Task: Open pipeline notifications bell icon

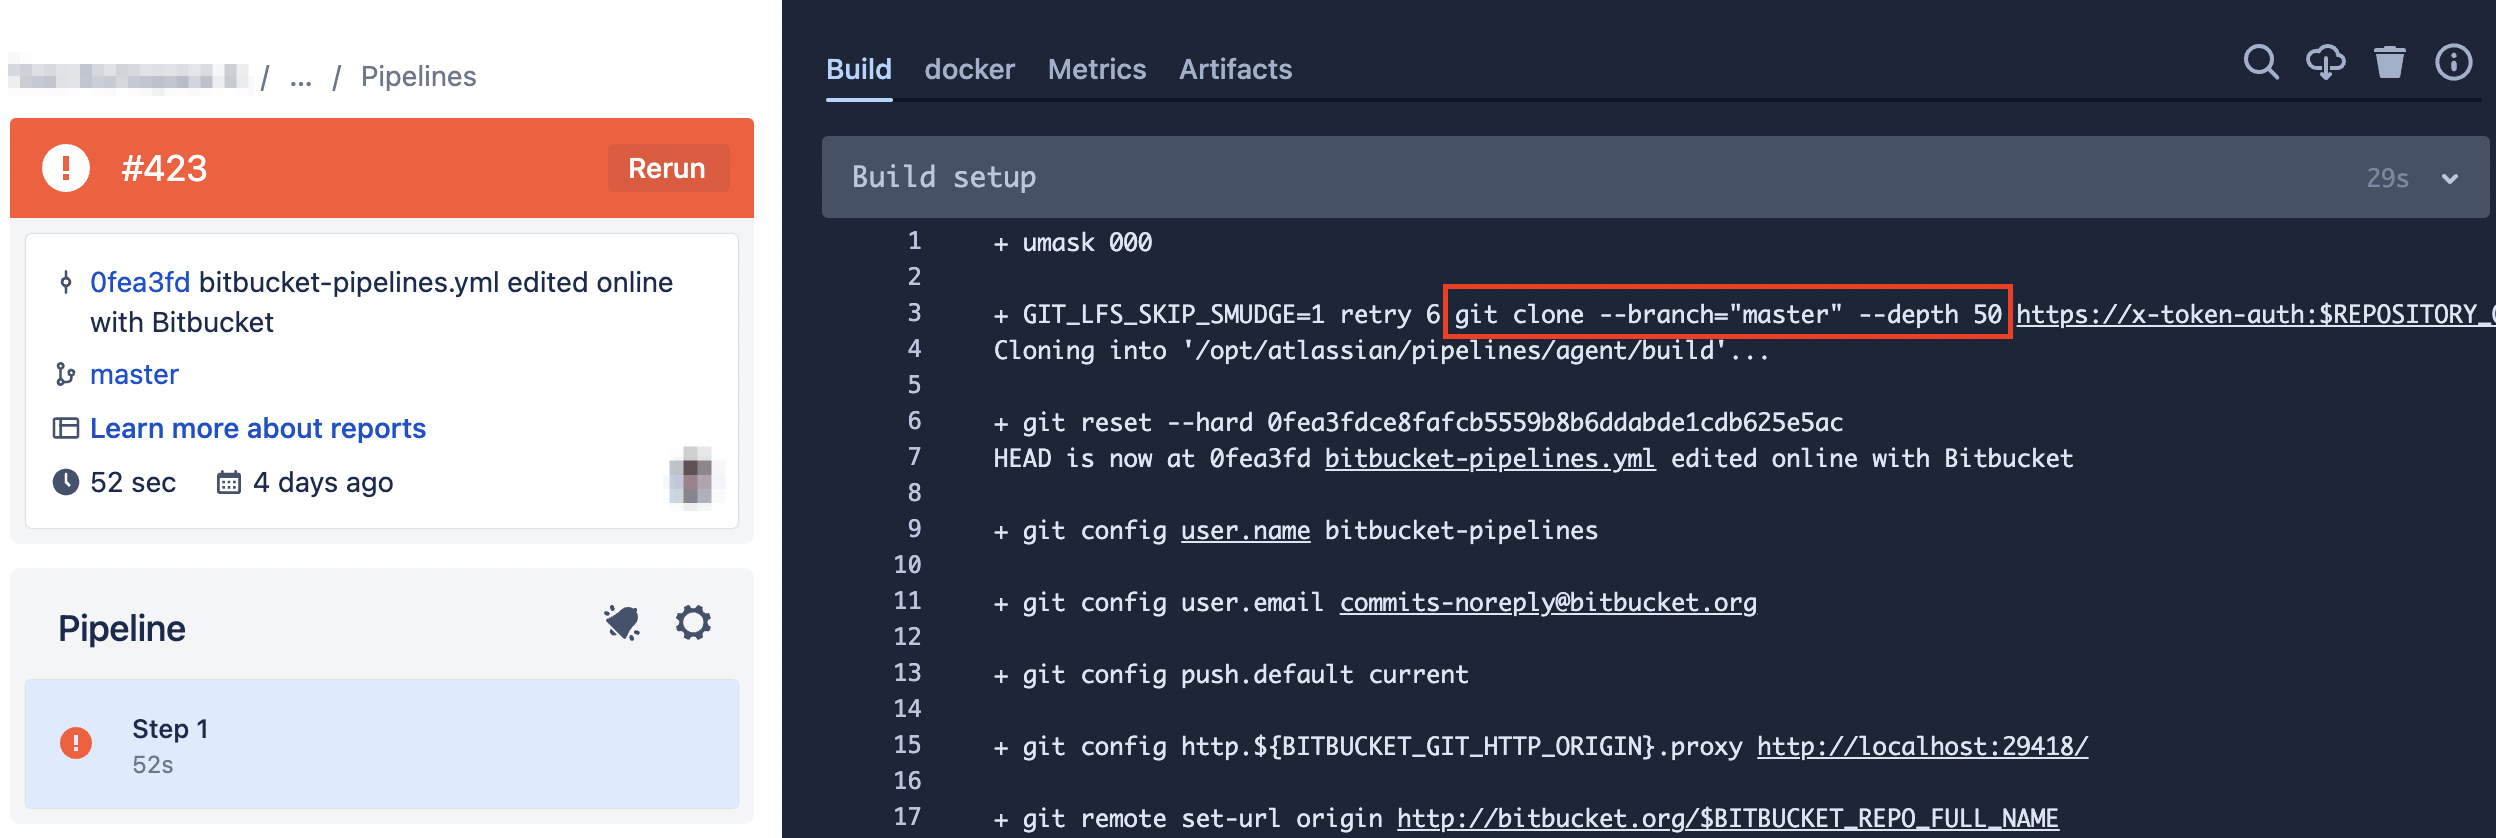Action: (x=622, y=623)
